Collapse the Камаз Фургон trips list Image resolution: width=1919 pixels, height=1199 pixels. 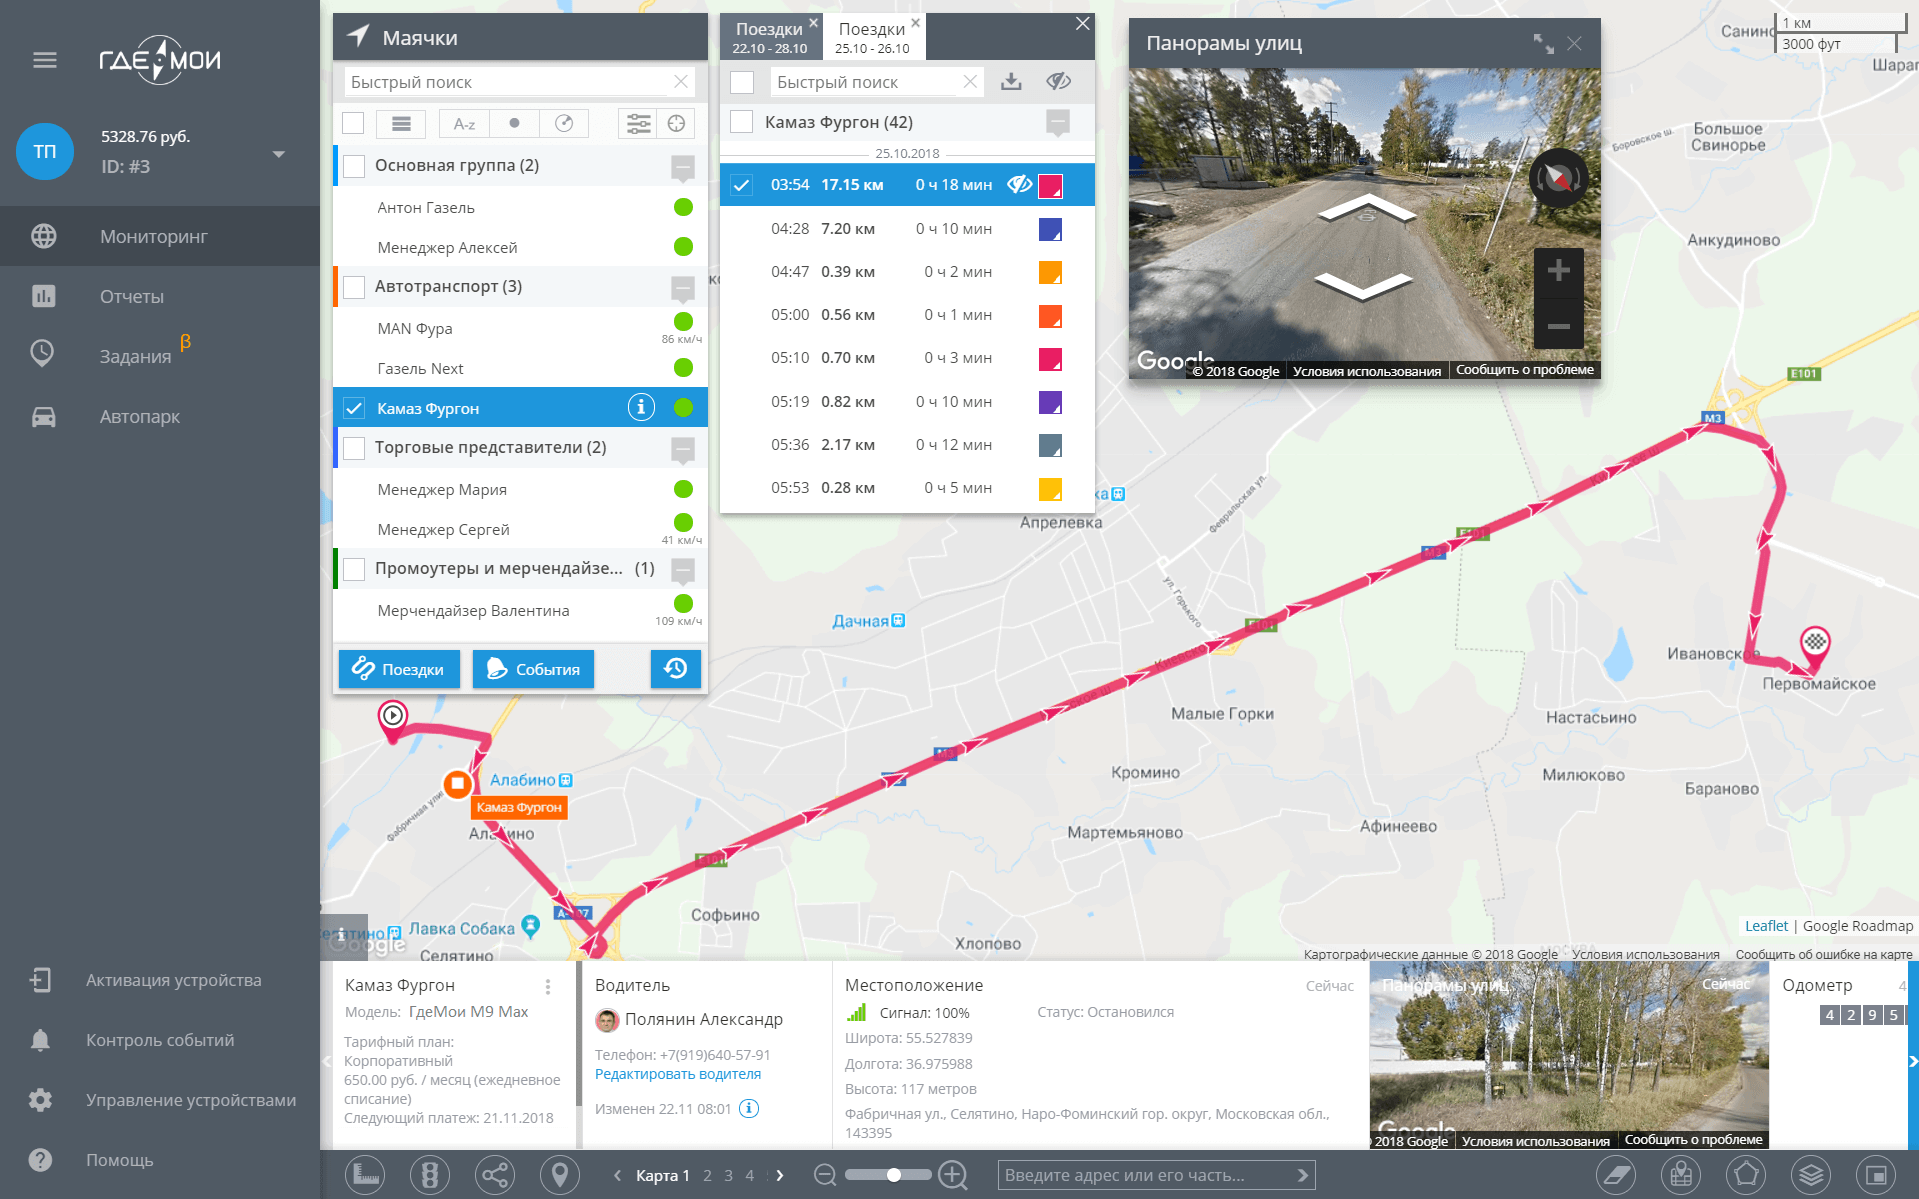[1057, 123]
